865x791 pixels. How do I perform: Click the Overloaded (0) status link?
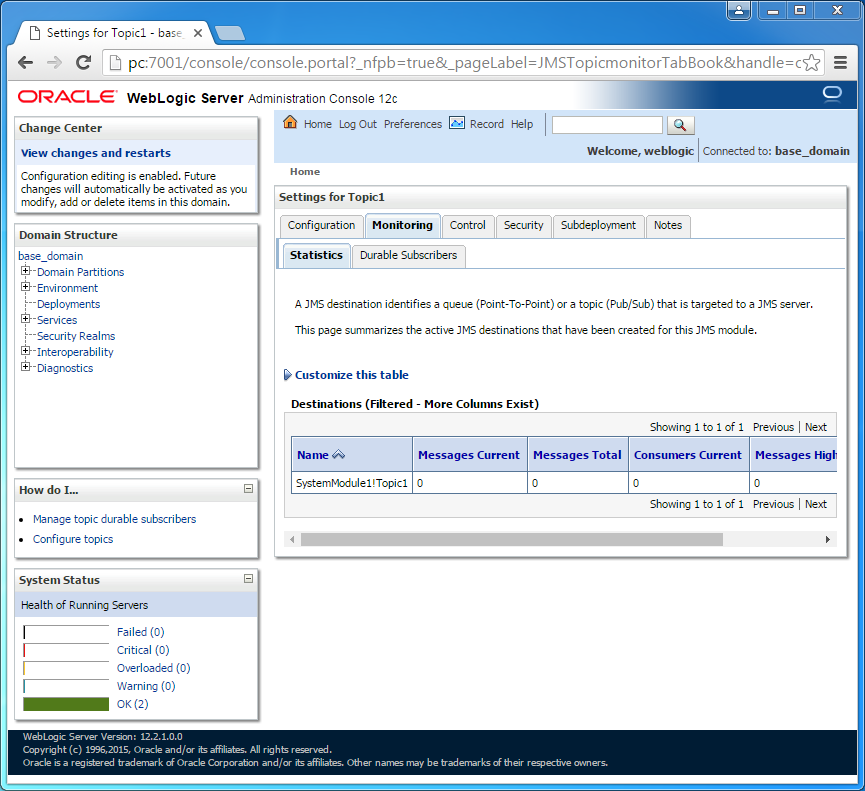tap(153, 668)
